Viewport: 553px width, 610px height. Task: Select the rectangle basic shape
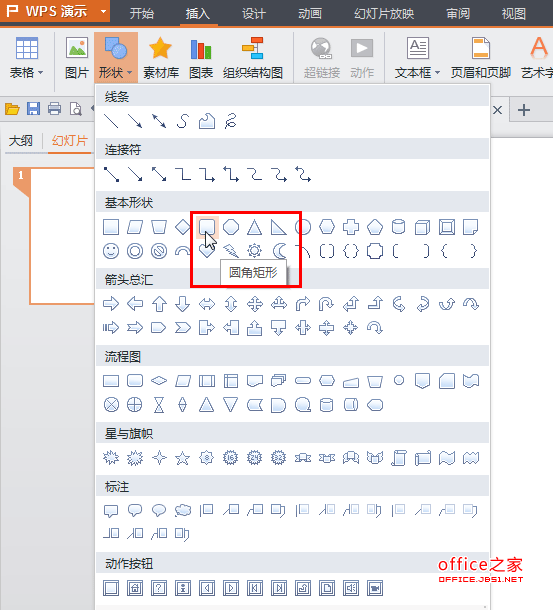(111, 227)
